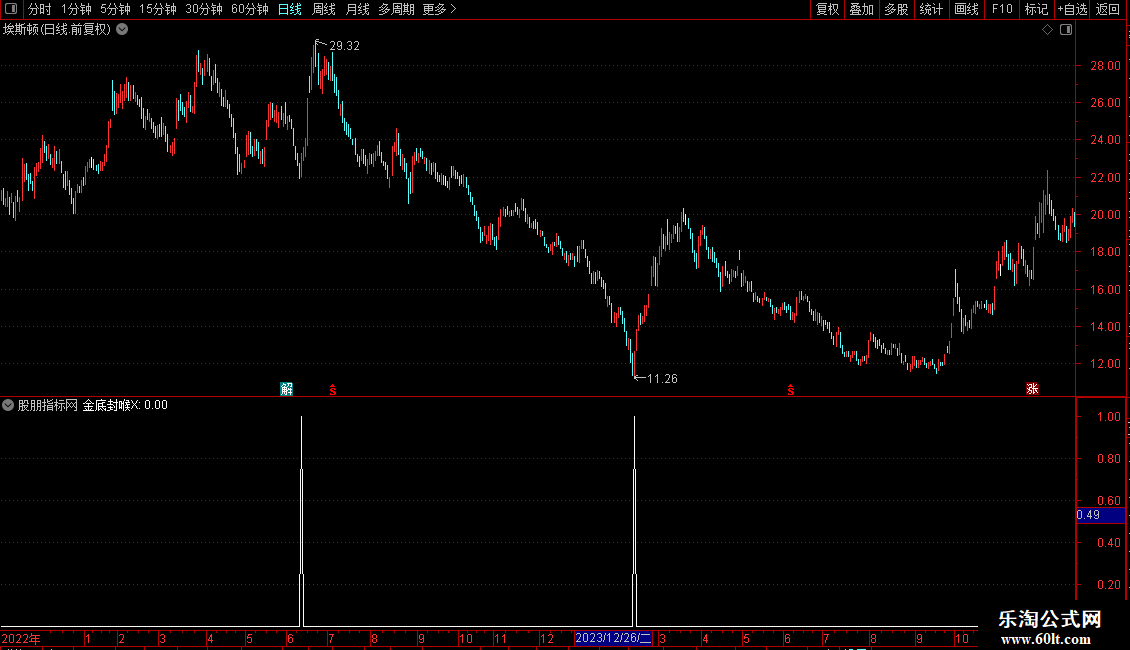Open the 复权 adjustment option
Screen dimensions: 1130x650
click(x=827, y=9)
